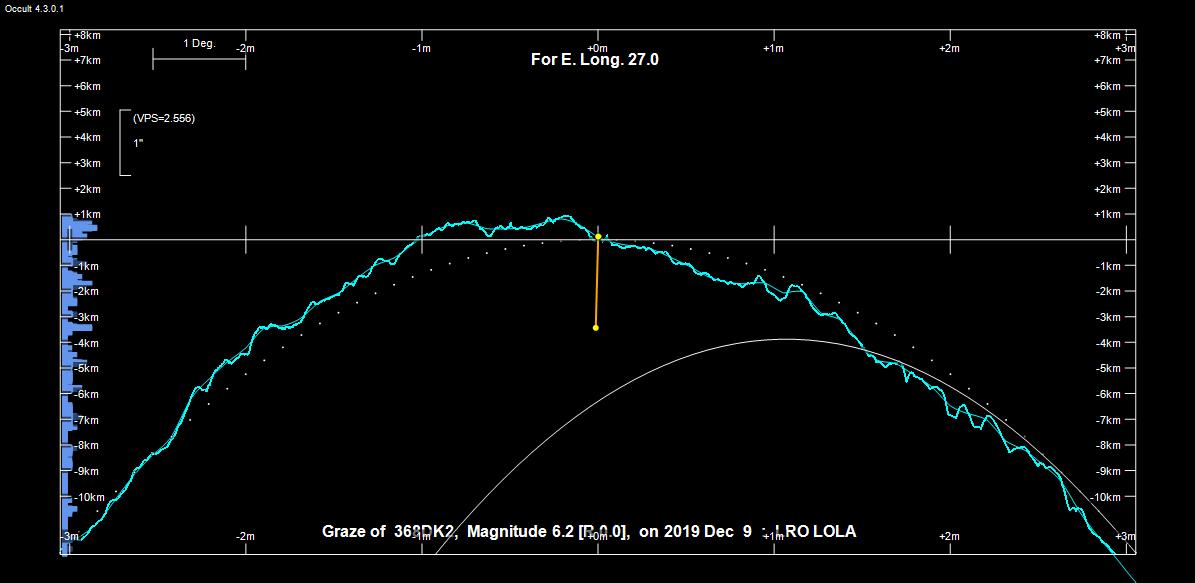Click the '+2m' label on bottom axis
The image size is (1195, 583).
pos(949,537)
